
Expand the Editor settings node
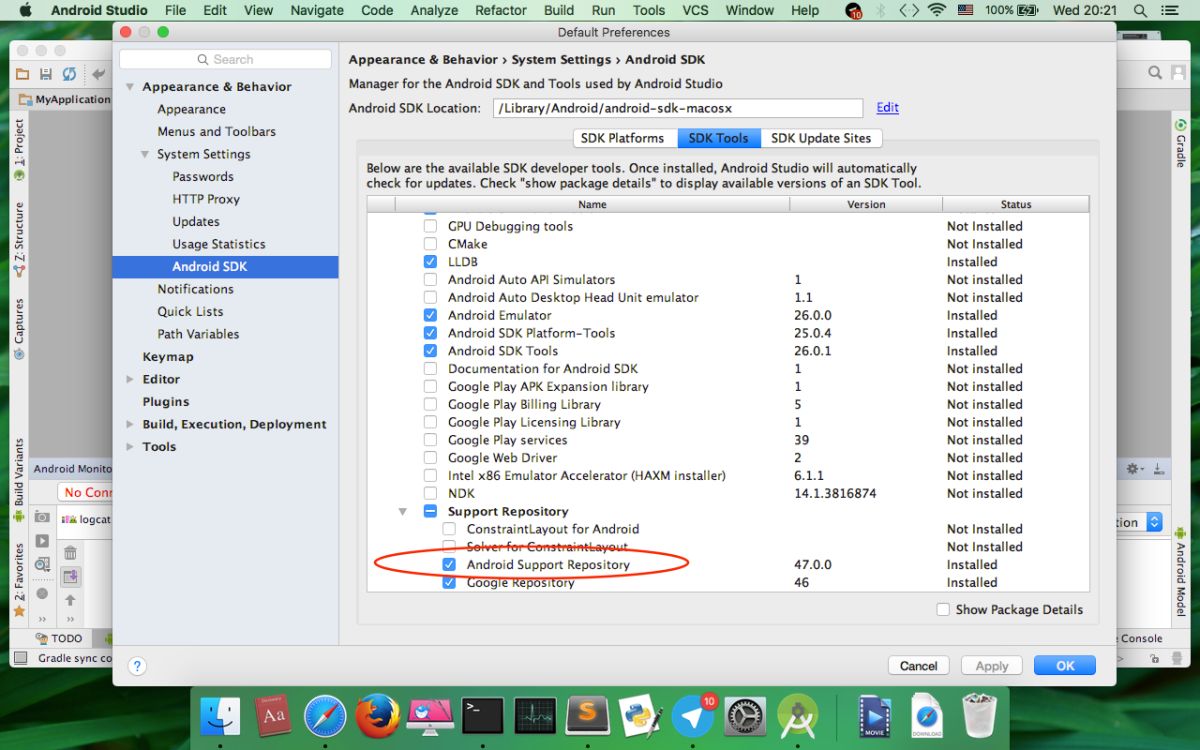(x=130, y=380)
